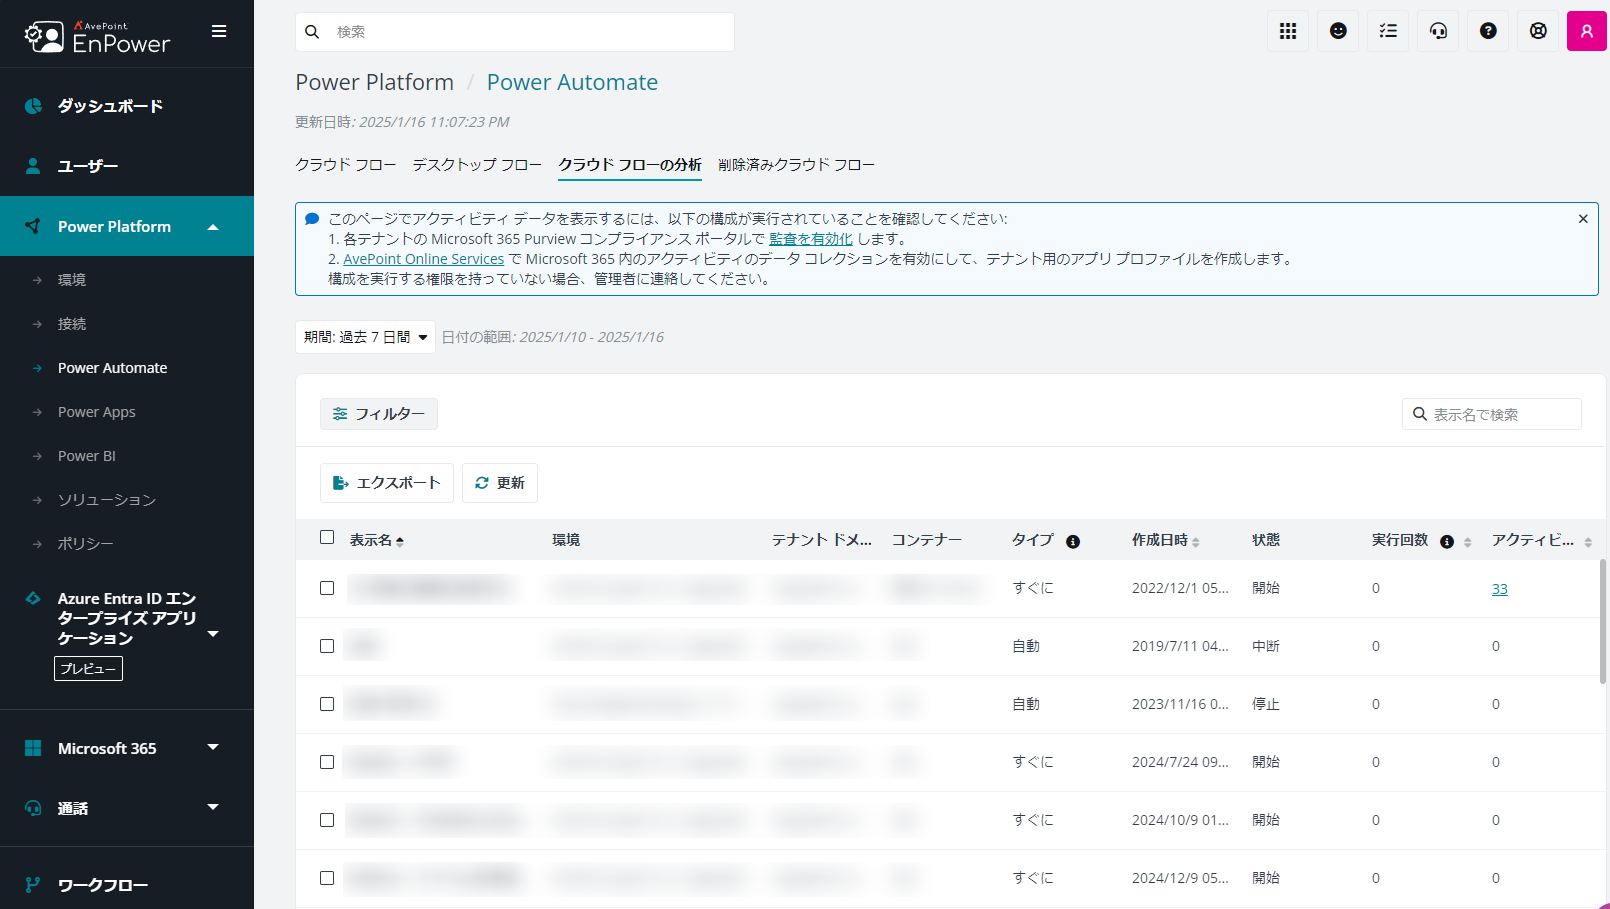
Task: Open Power BI in the sidebar
Action: coord(87,456)
